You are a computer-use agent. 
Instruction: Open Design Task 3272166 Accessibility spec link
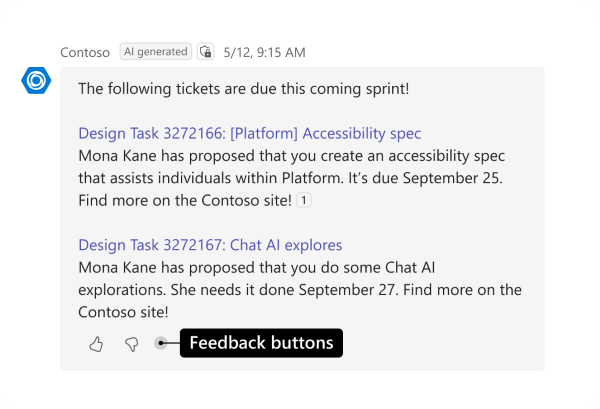point(249,133)
